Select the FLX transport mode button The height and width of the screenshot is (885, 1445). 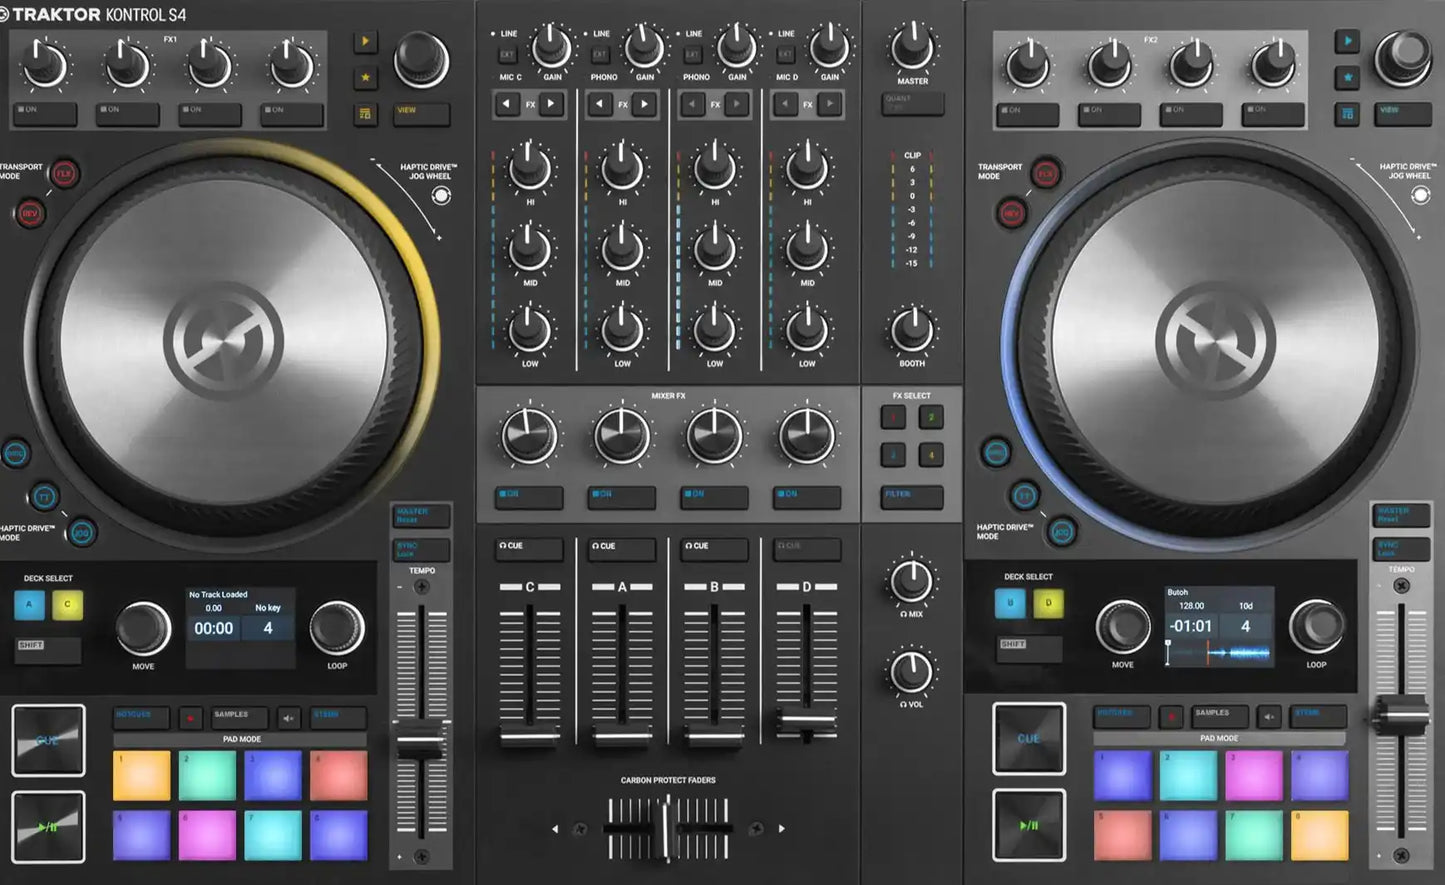pos(63,172)
